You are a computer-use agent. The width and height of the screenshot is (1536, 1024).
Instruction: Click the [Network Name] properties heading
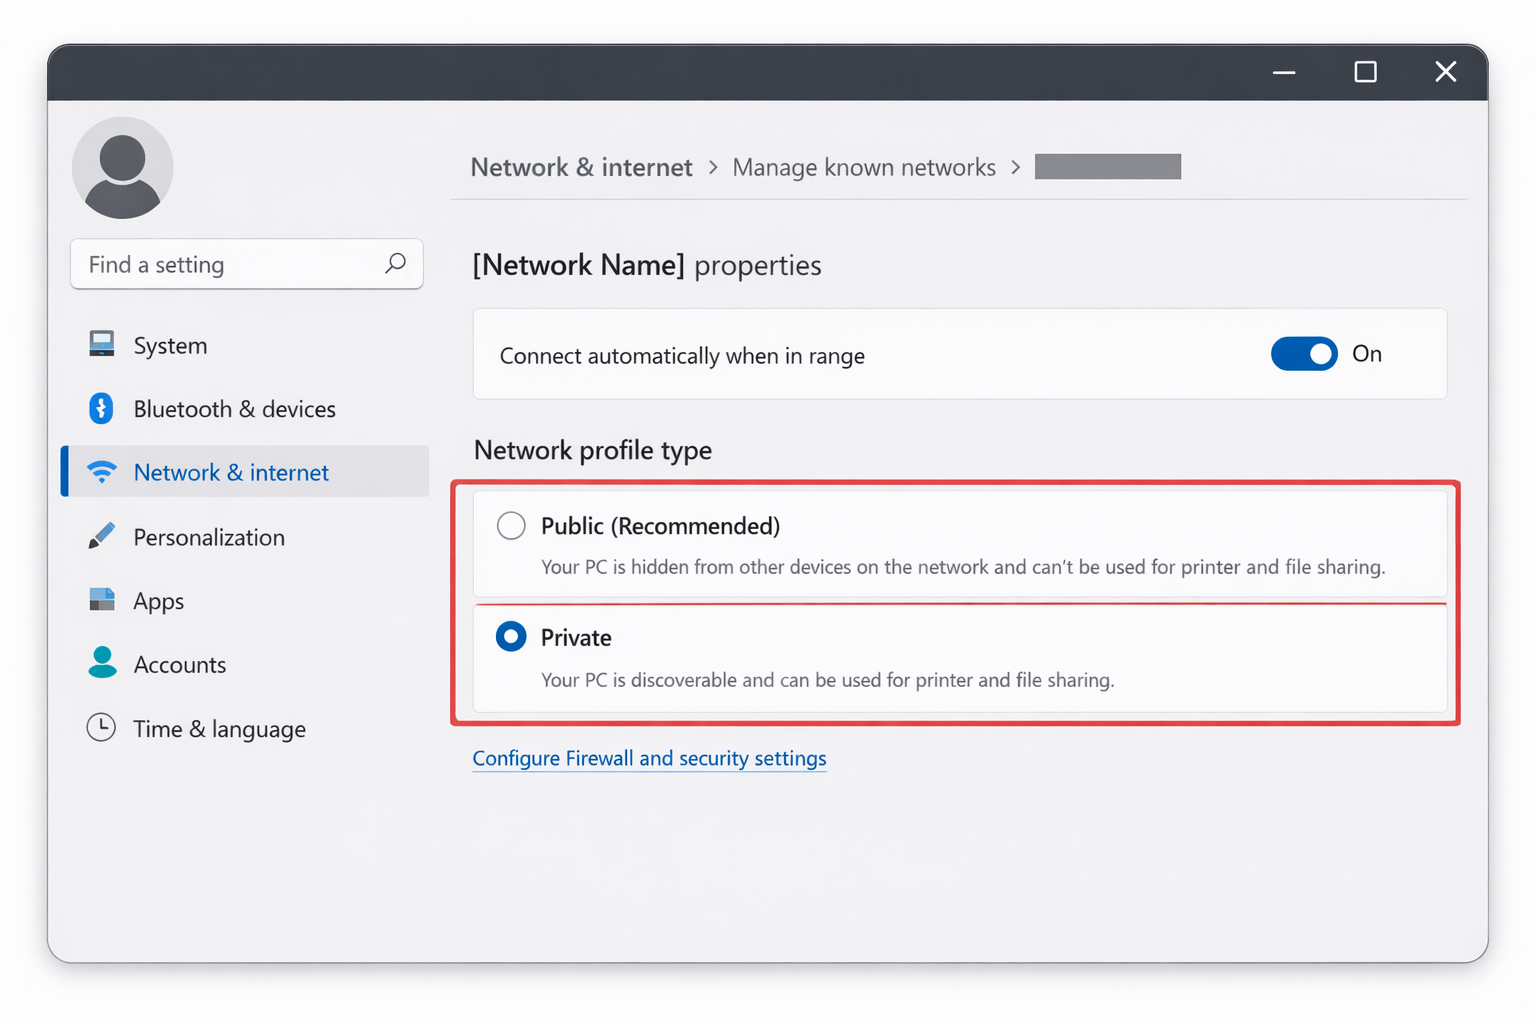point(646,265)
